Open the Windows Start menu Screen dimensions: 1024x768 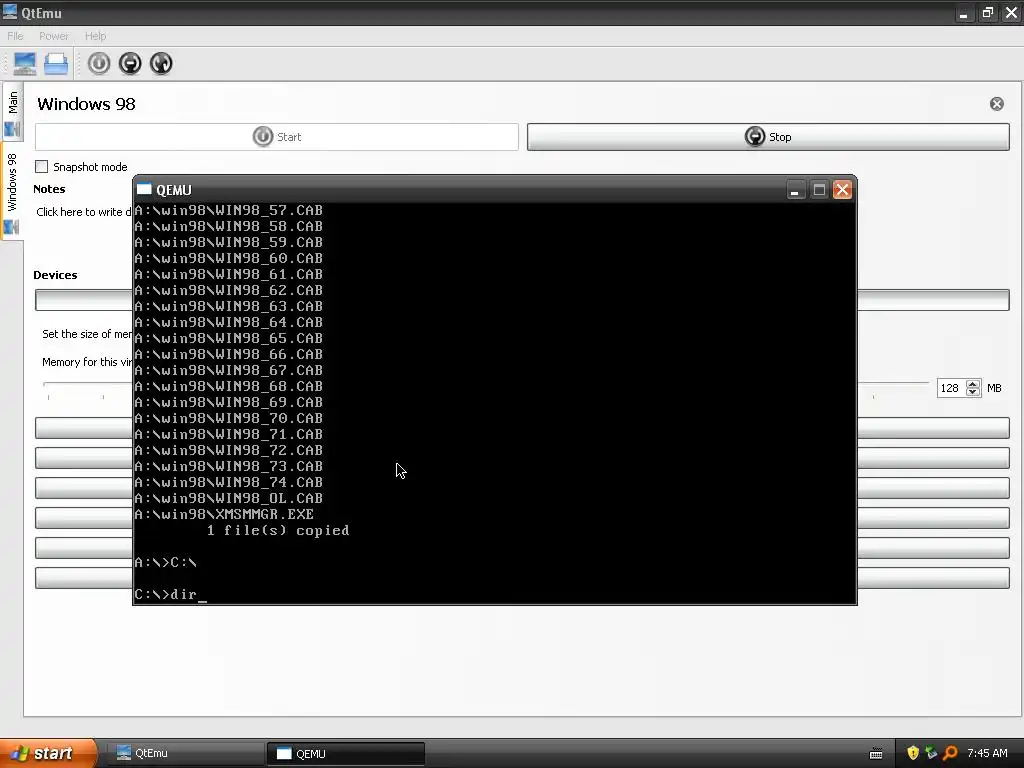point(47,753)
